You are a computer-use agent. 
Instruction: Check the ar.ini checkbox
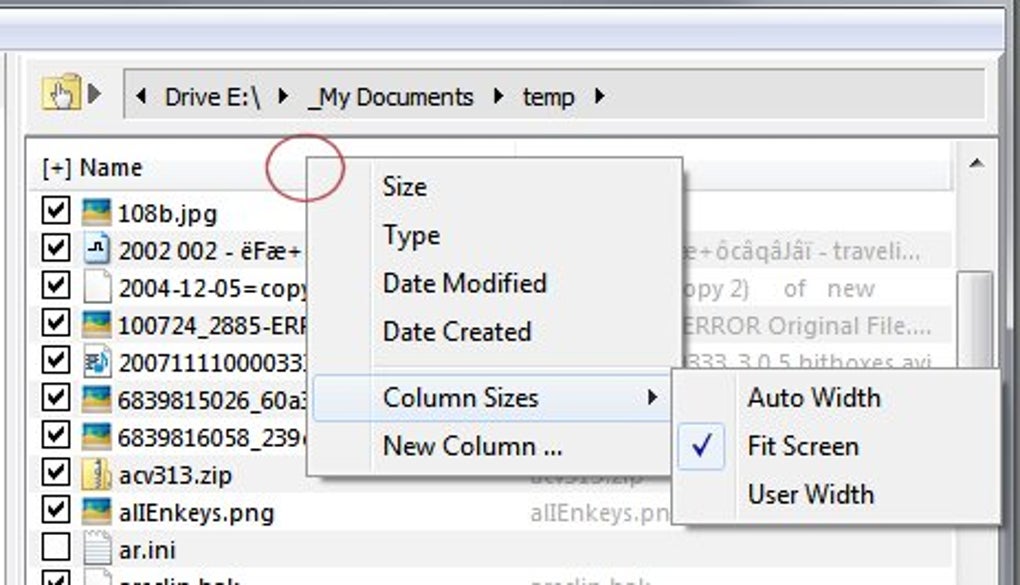tap(56, 547)
